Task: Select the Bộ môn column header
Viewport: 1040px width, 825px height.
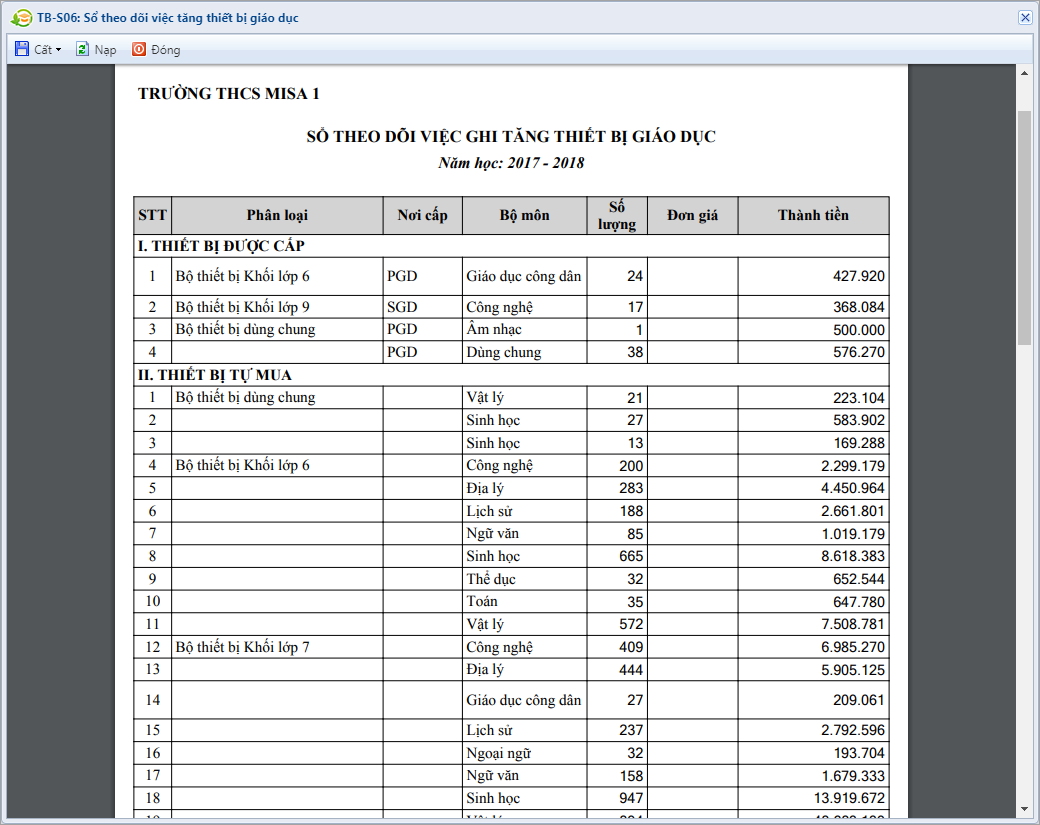Action: 525,216
